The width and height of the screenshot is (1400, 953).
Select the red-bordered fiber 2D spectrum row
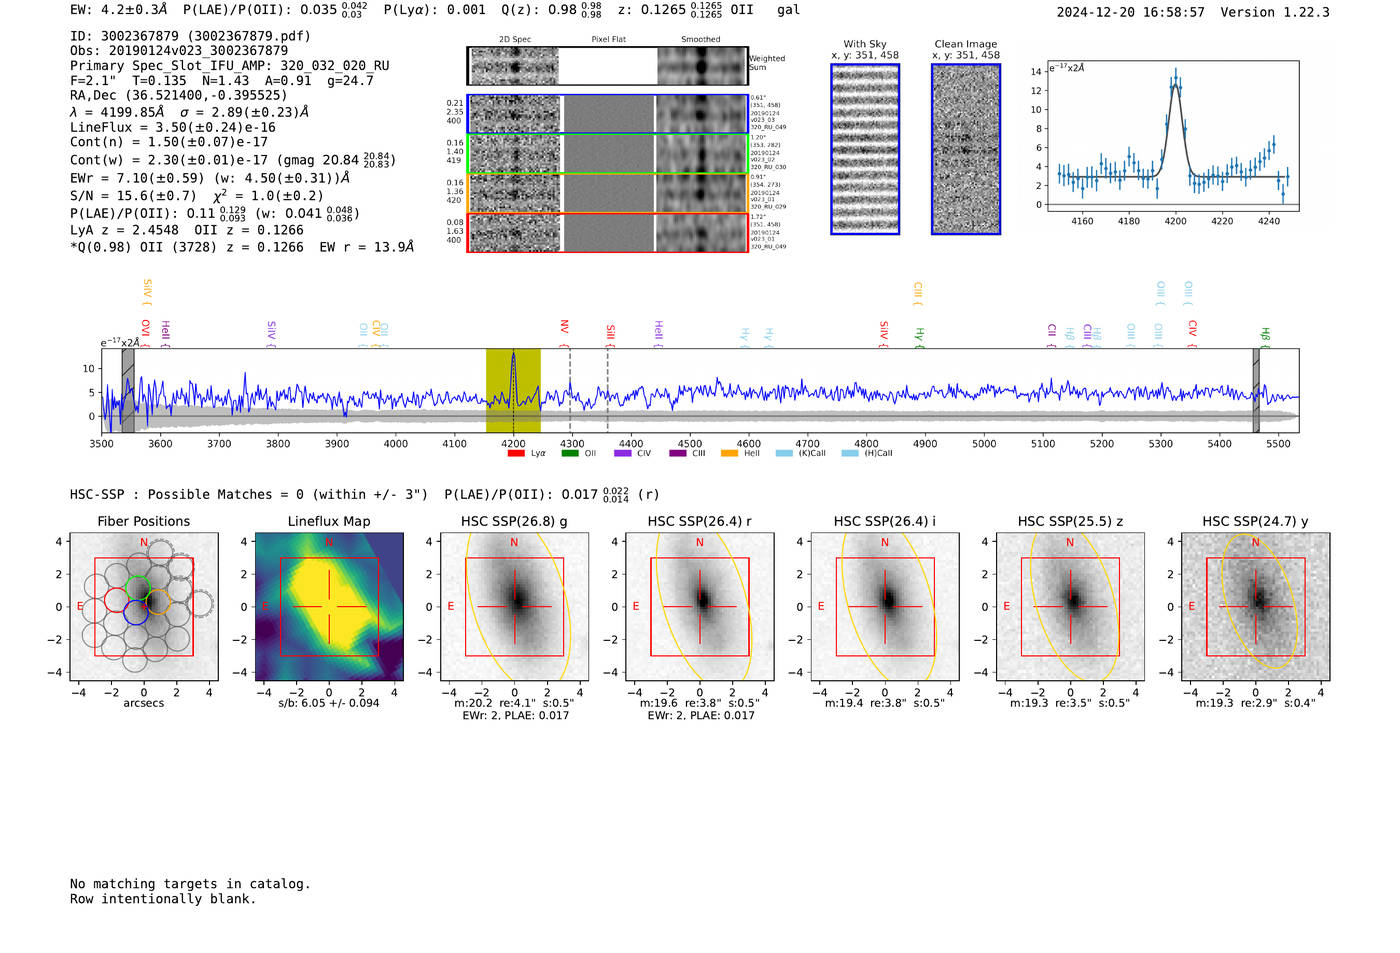(607, 232)
